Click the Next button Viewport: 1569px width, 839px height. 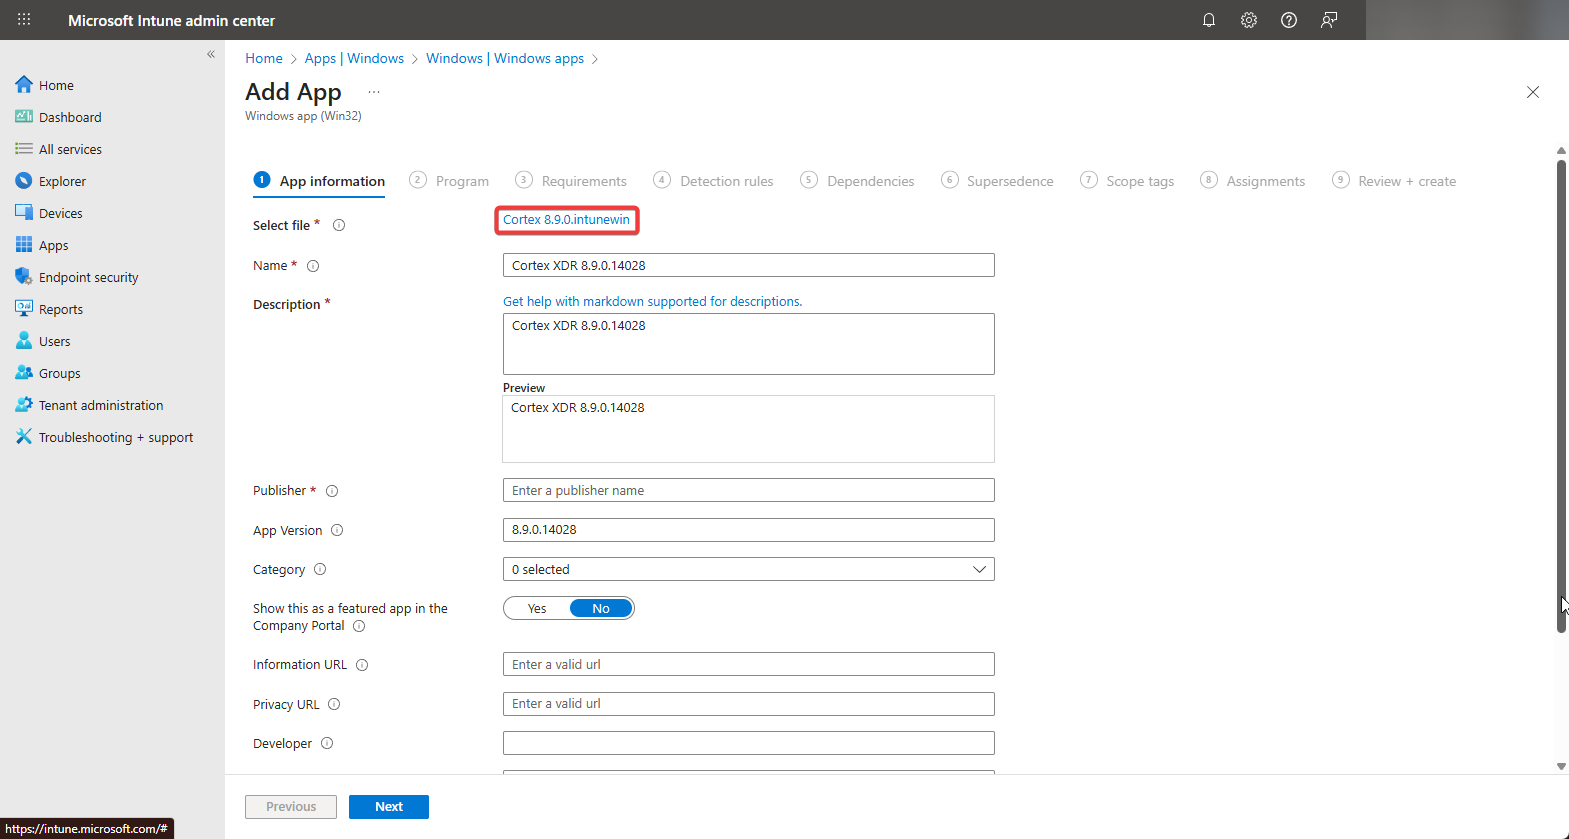pos(389,807)
